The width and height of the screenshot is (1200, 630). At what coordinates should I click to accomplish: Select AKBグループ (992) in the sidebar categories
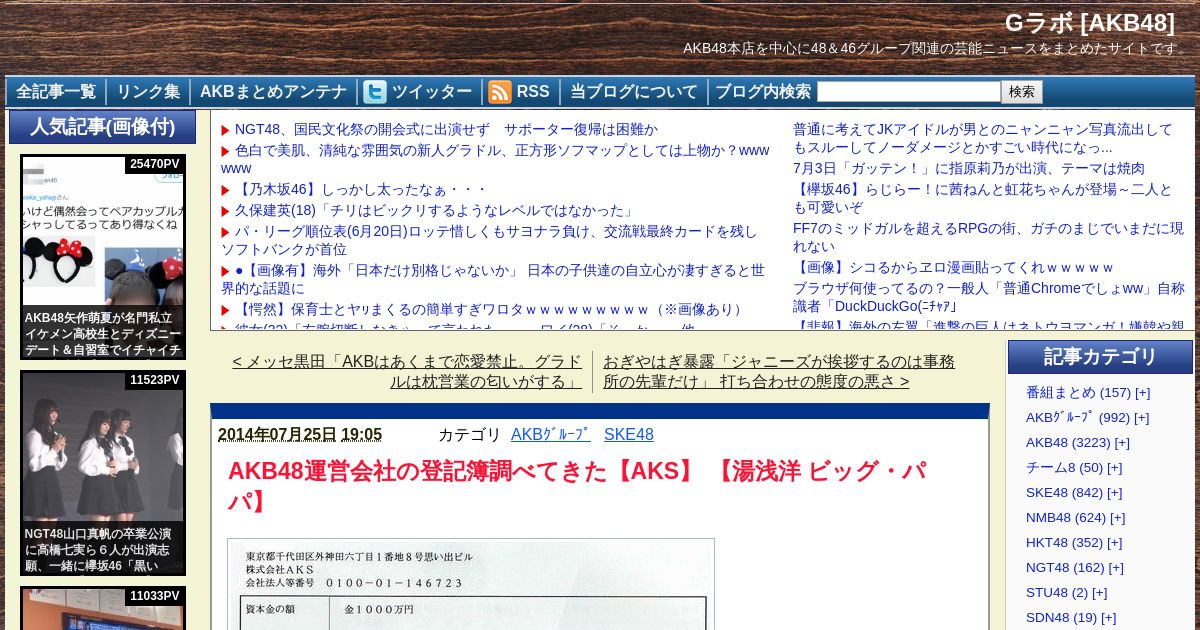click(1078, 417)
